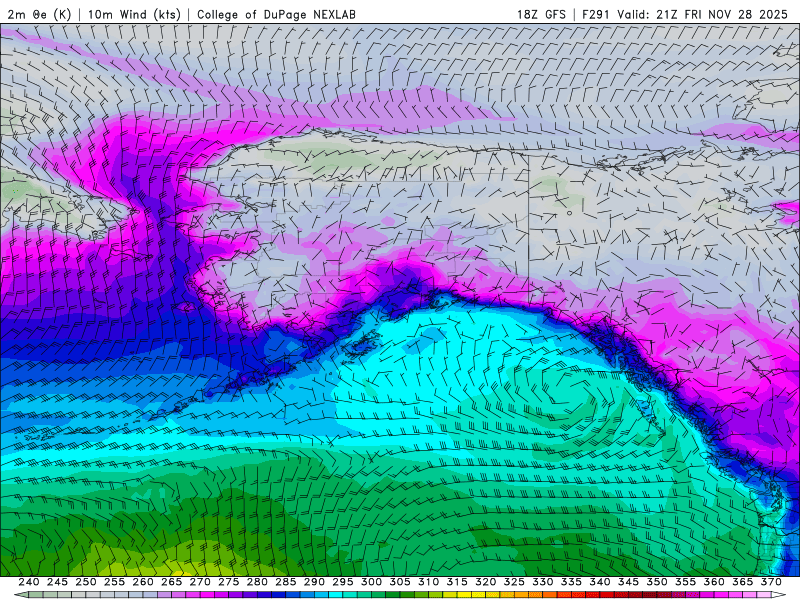
Task: Click the 340 color scale value
Action: [x=600, y=582]
